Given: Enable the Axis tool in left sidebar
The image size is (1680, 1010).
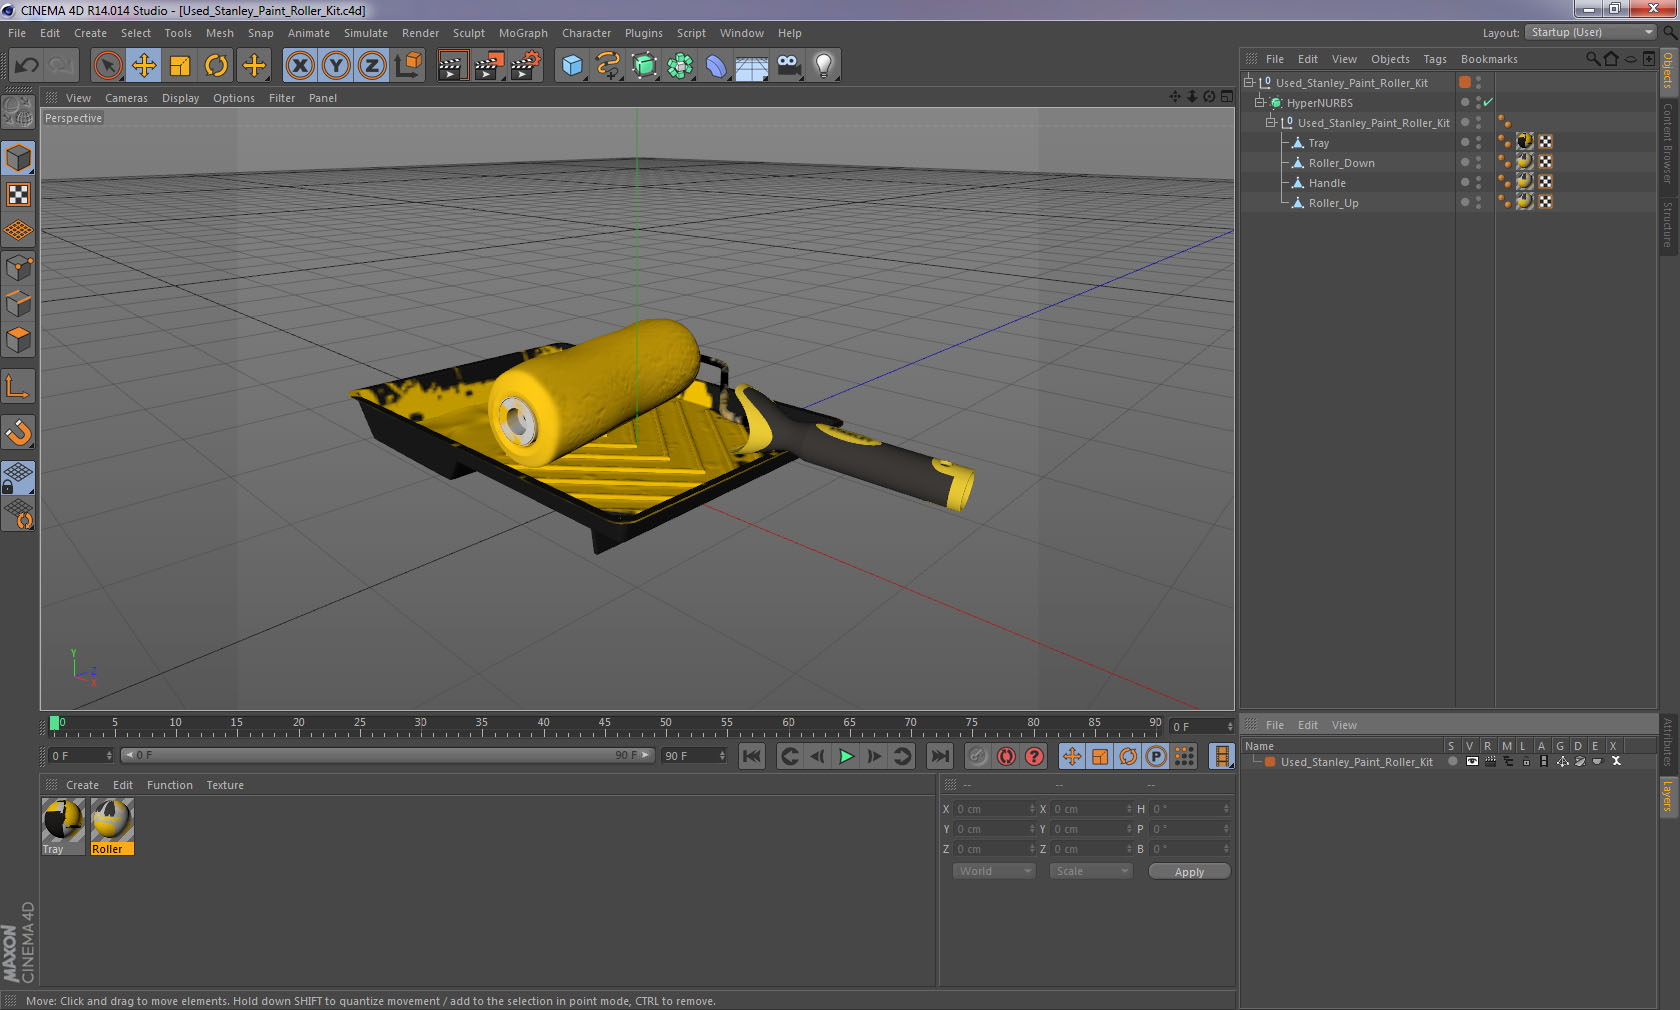Looking at the screenshot, I should pyautogui.click(x=19, y=386).
